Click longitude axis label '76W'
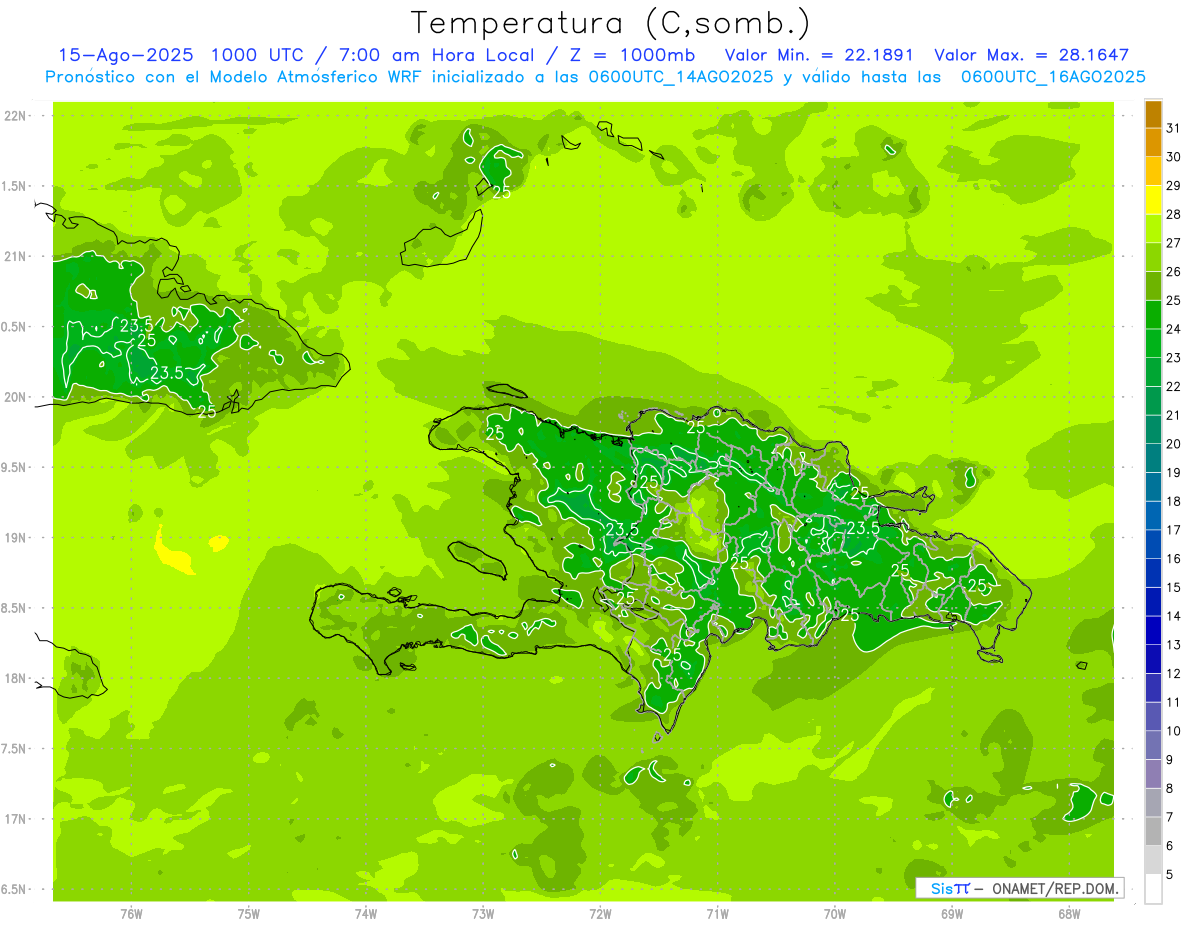 coord(131,914)
